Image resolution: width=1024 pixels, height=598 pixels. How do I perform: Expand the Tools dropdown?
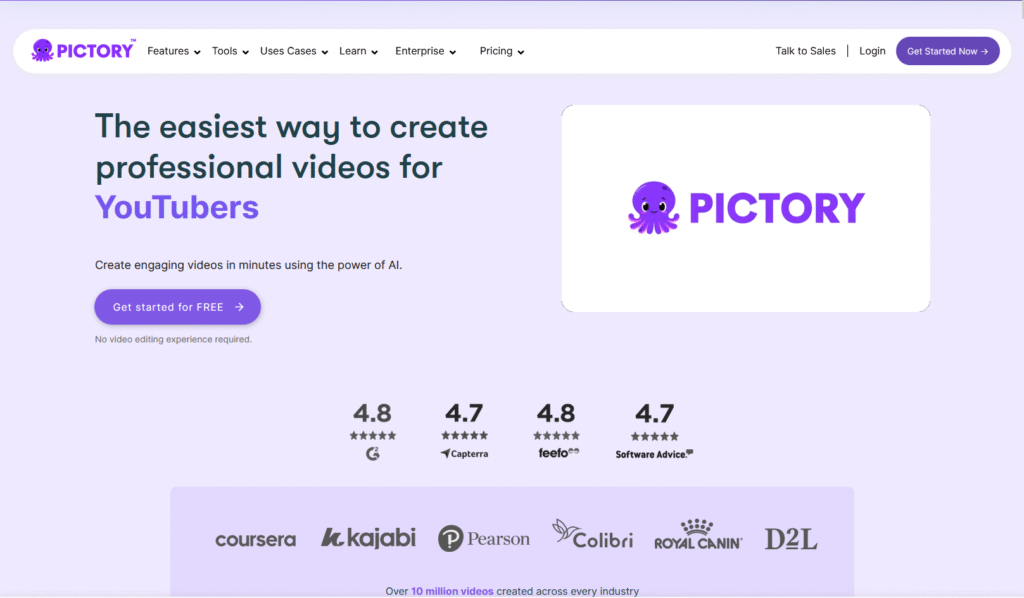229,51
